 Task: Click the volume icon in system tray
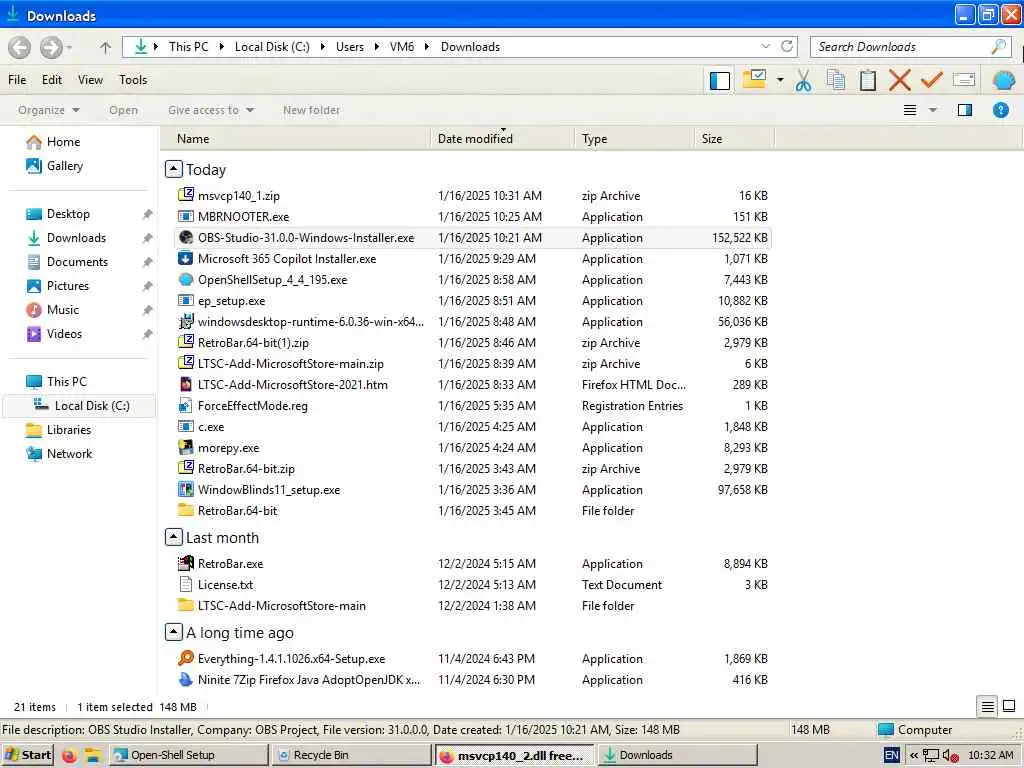coord(952,756)
